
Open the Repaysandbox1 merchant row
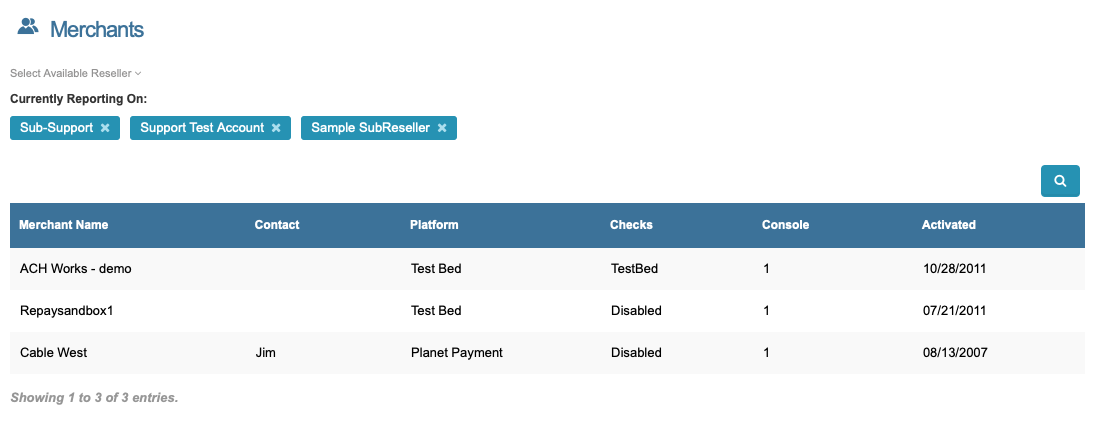[67, 311]
